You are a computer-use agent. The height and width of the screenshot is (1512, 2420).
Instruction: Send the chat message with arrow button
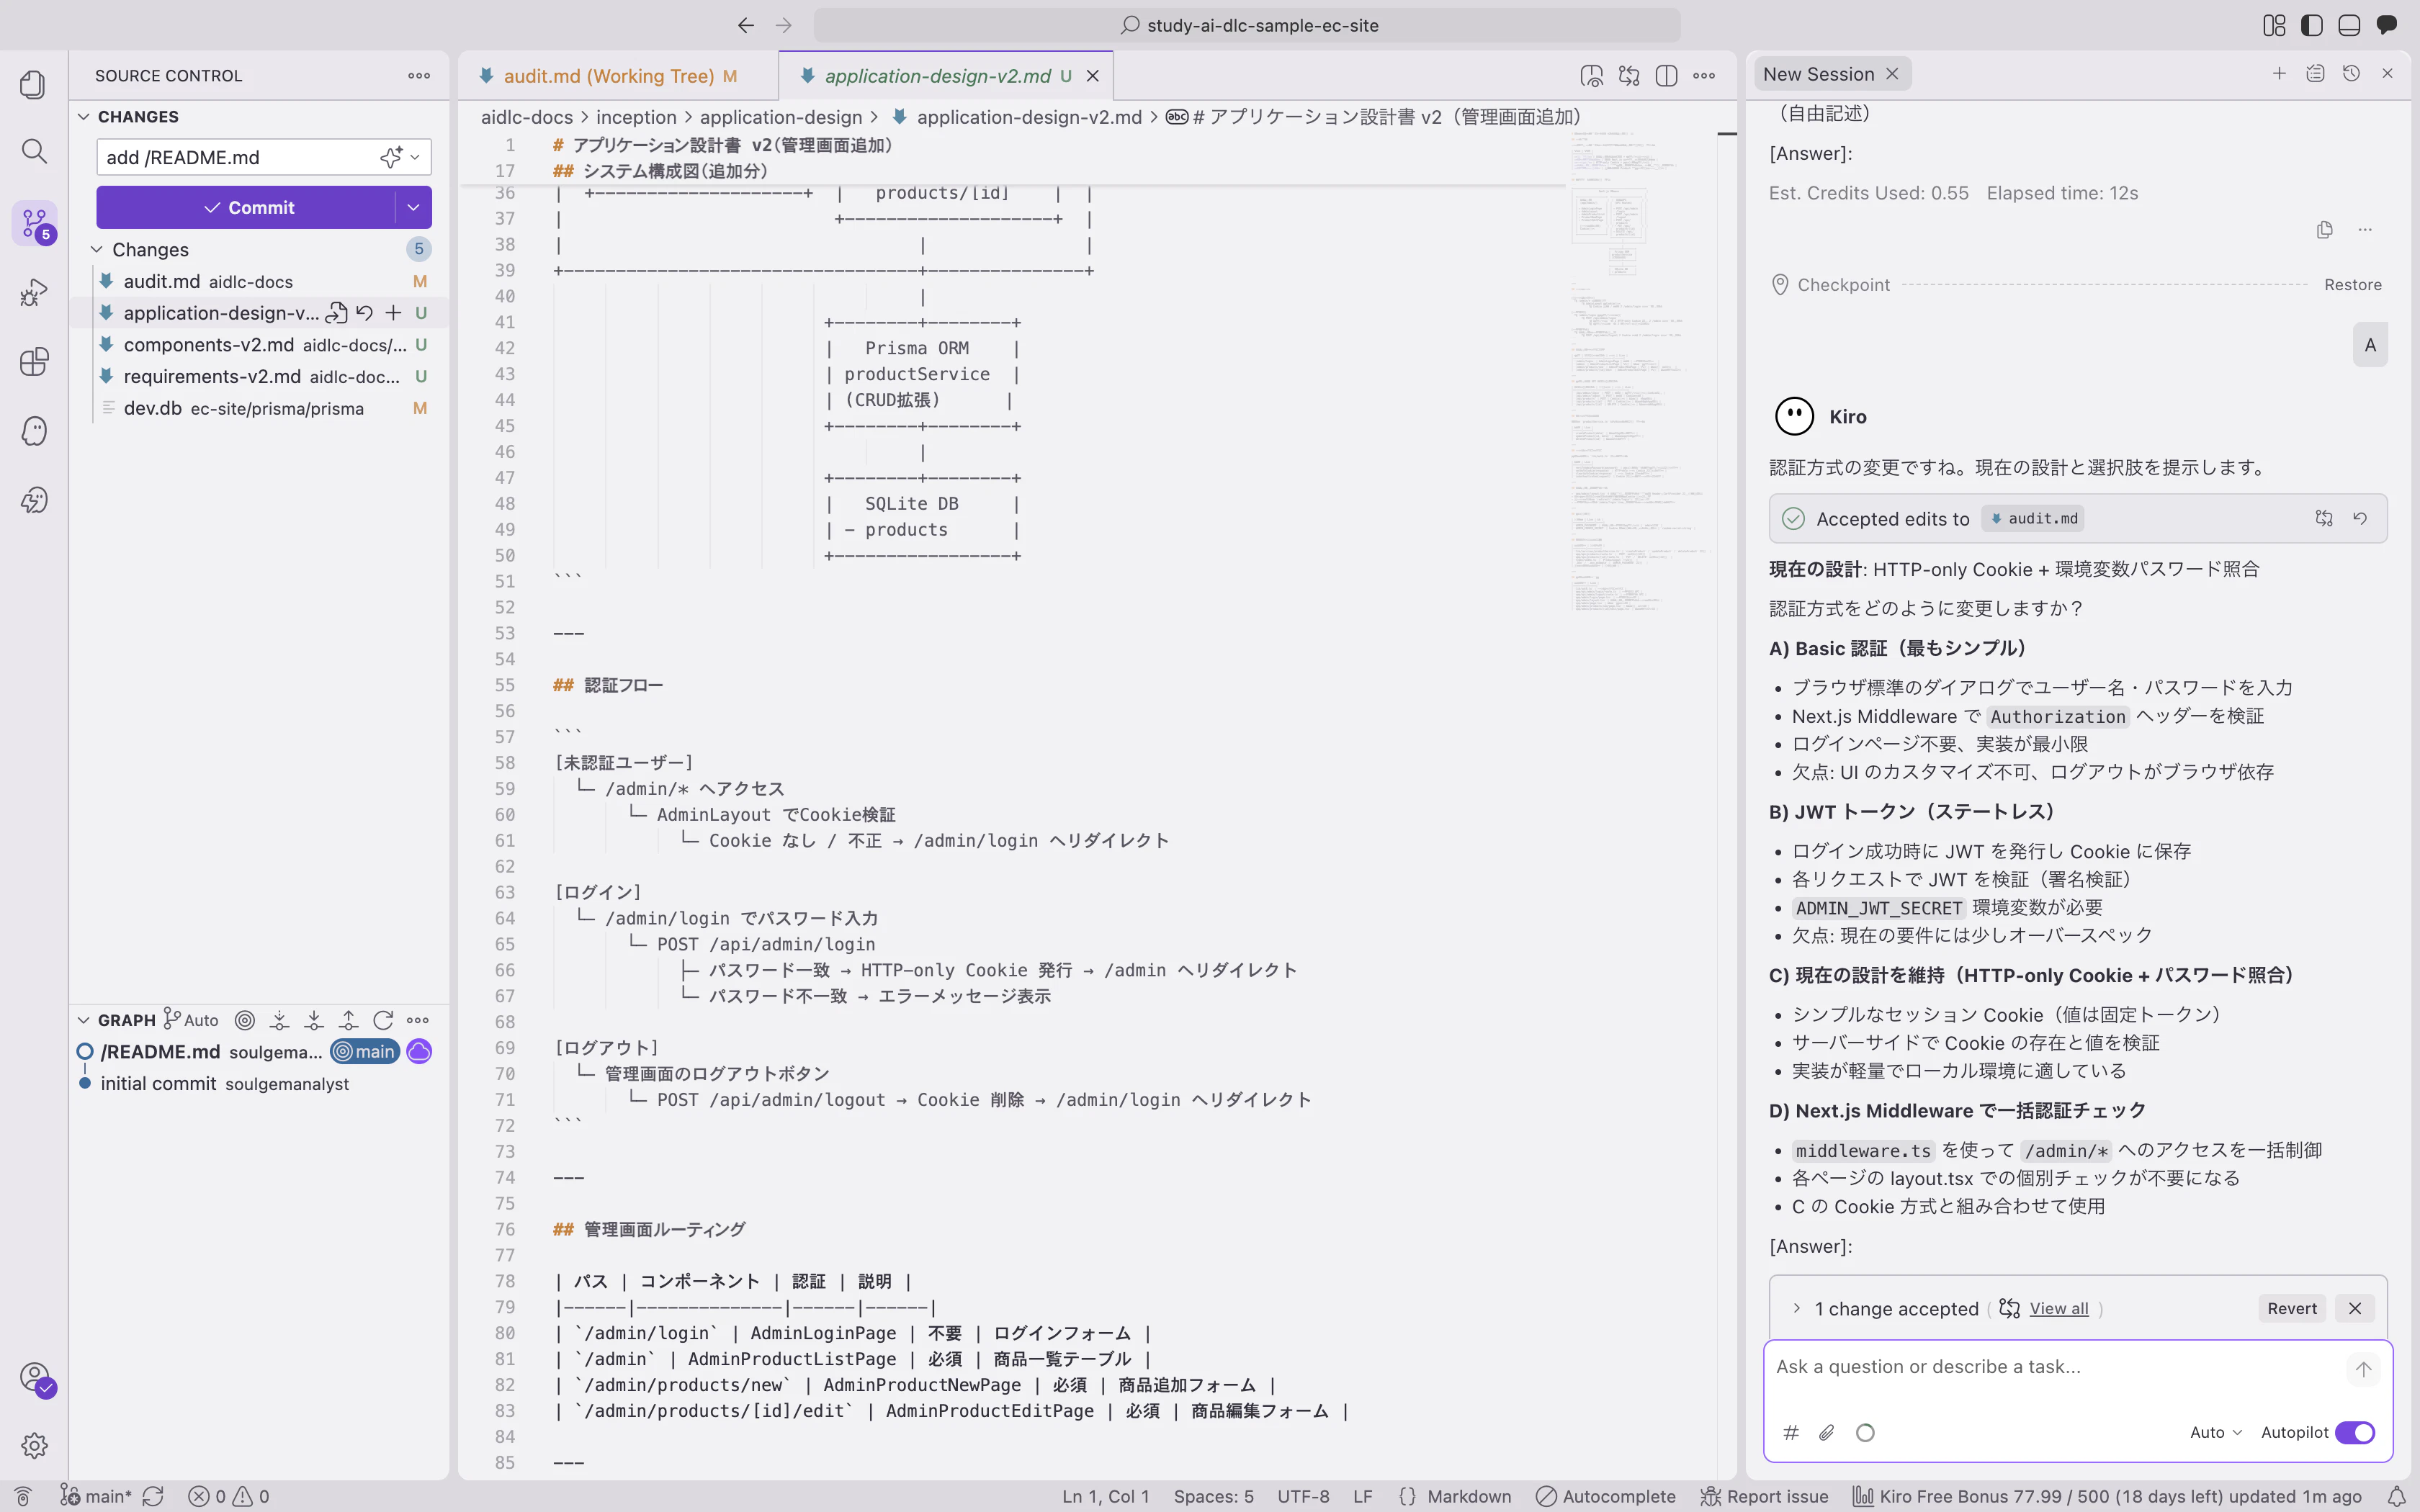click(2363, 1369)
